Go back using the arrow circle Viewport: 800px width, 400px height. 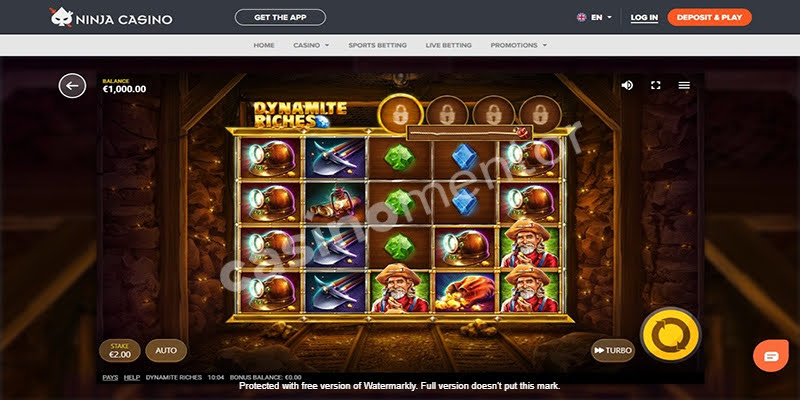tap(72, 86)
